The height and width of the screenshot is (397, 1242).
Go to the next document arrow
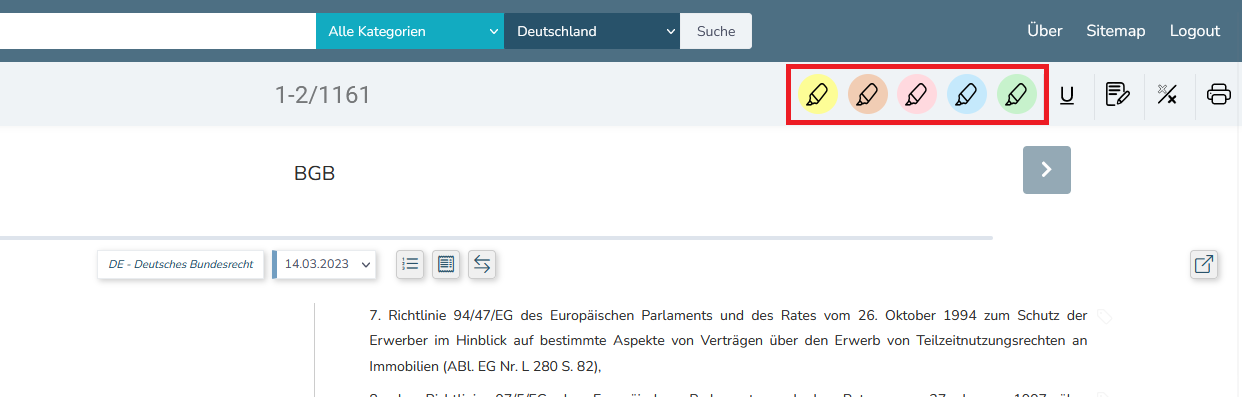click(1047, 170)
